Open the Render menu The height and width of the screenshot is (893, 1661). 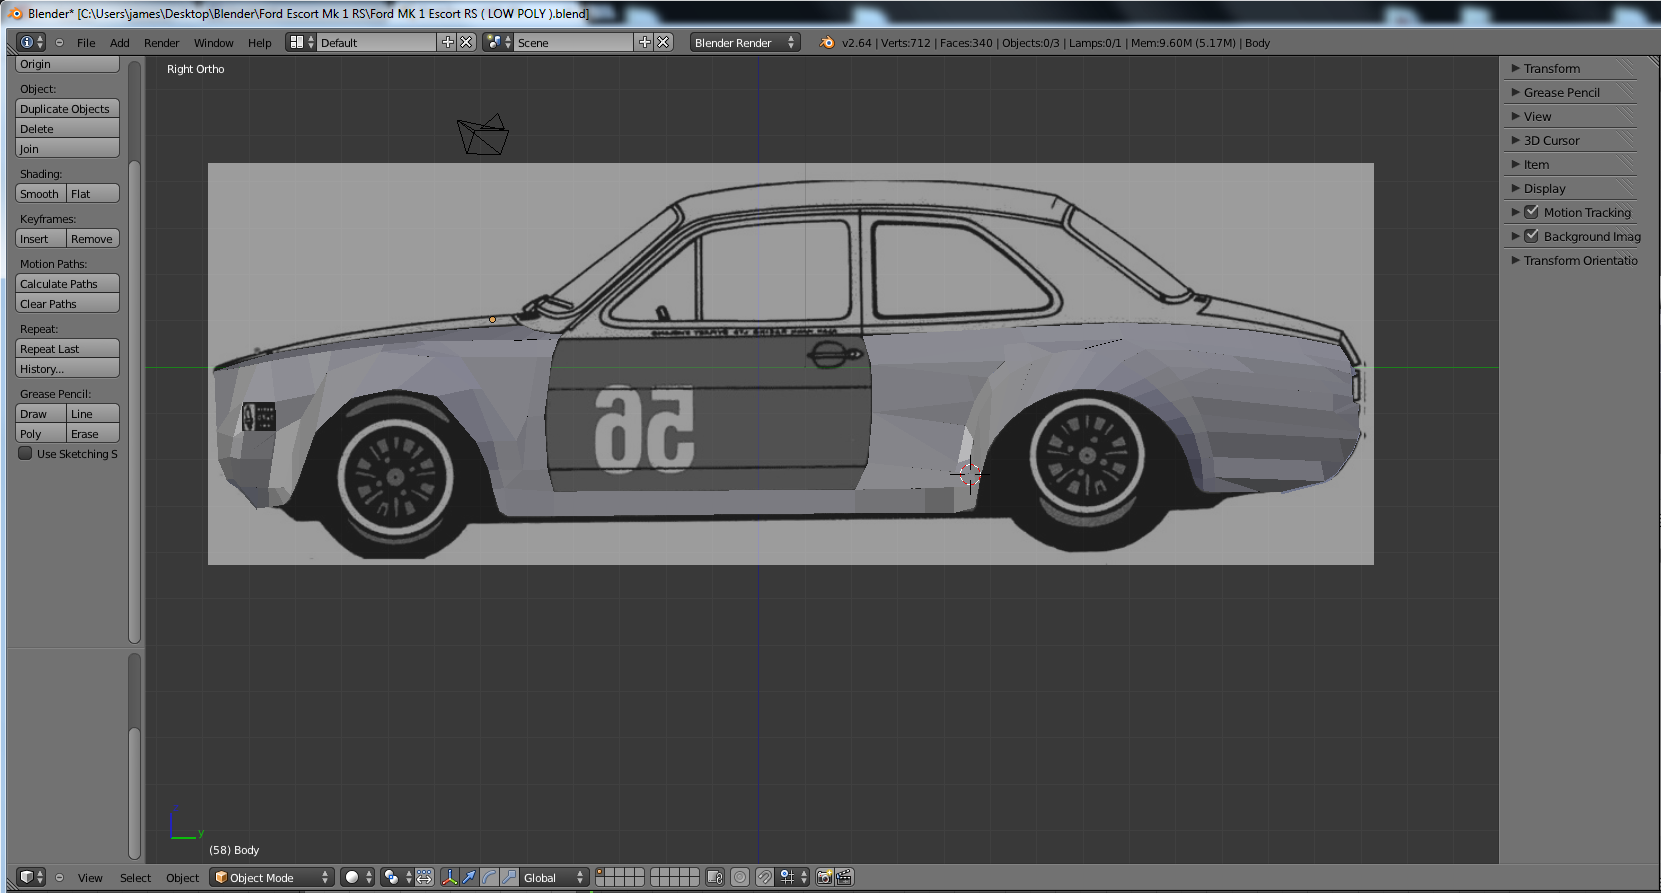pyautogui.click(x=161, y=42)
